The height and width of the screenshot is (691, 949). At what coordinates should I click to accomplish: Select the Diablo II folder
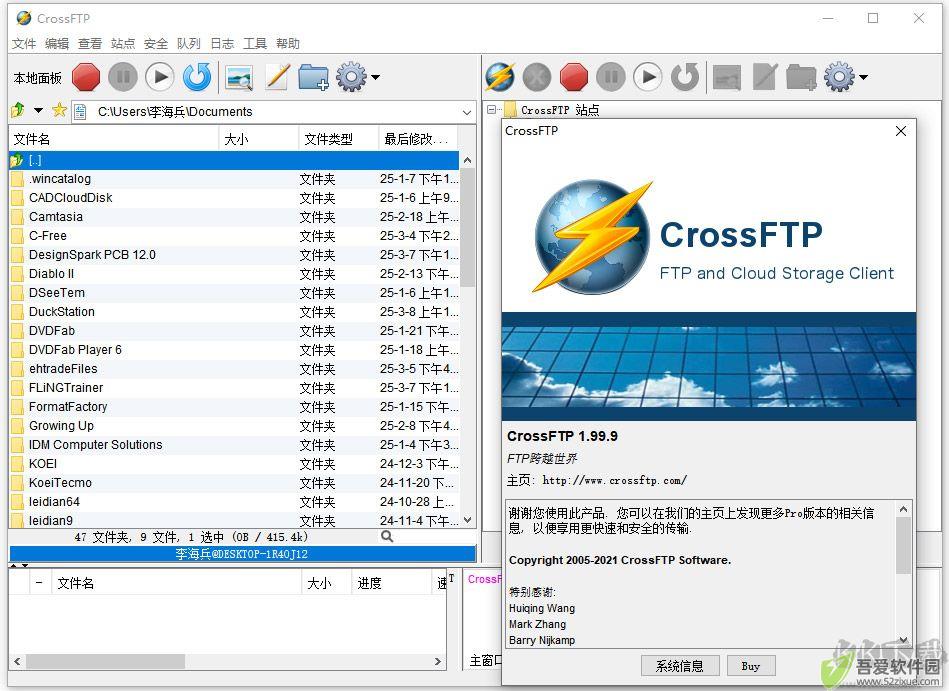click(234, 273)
